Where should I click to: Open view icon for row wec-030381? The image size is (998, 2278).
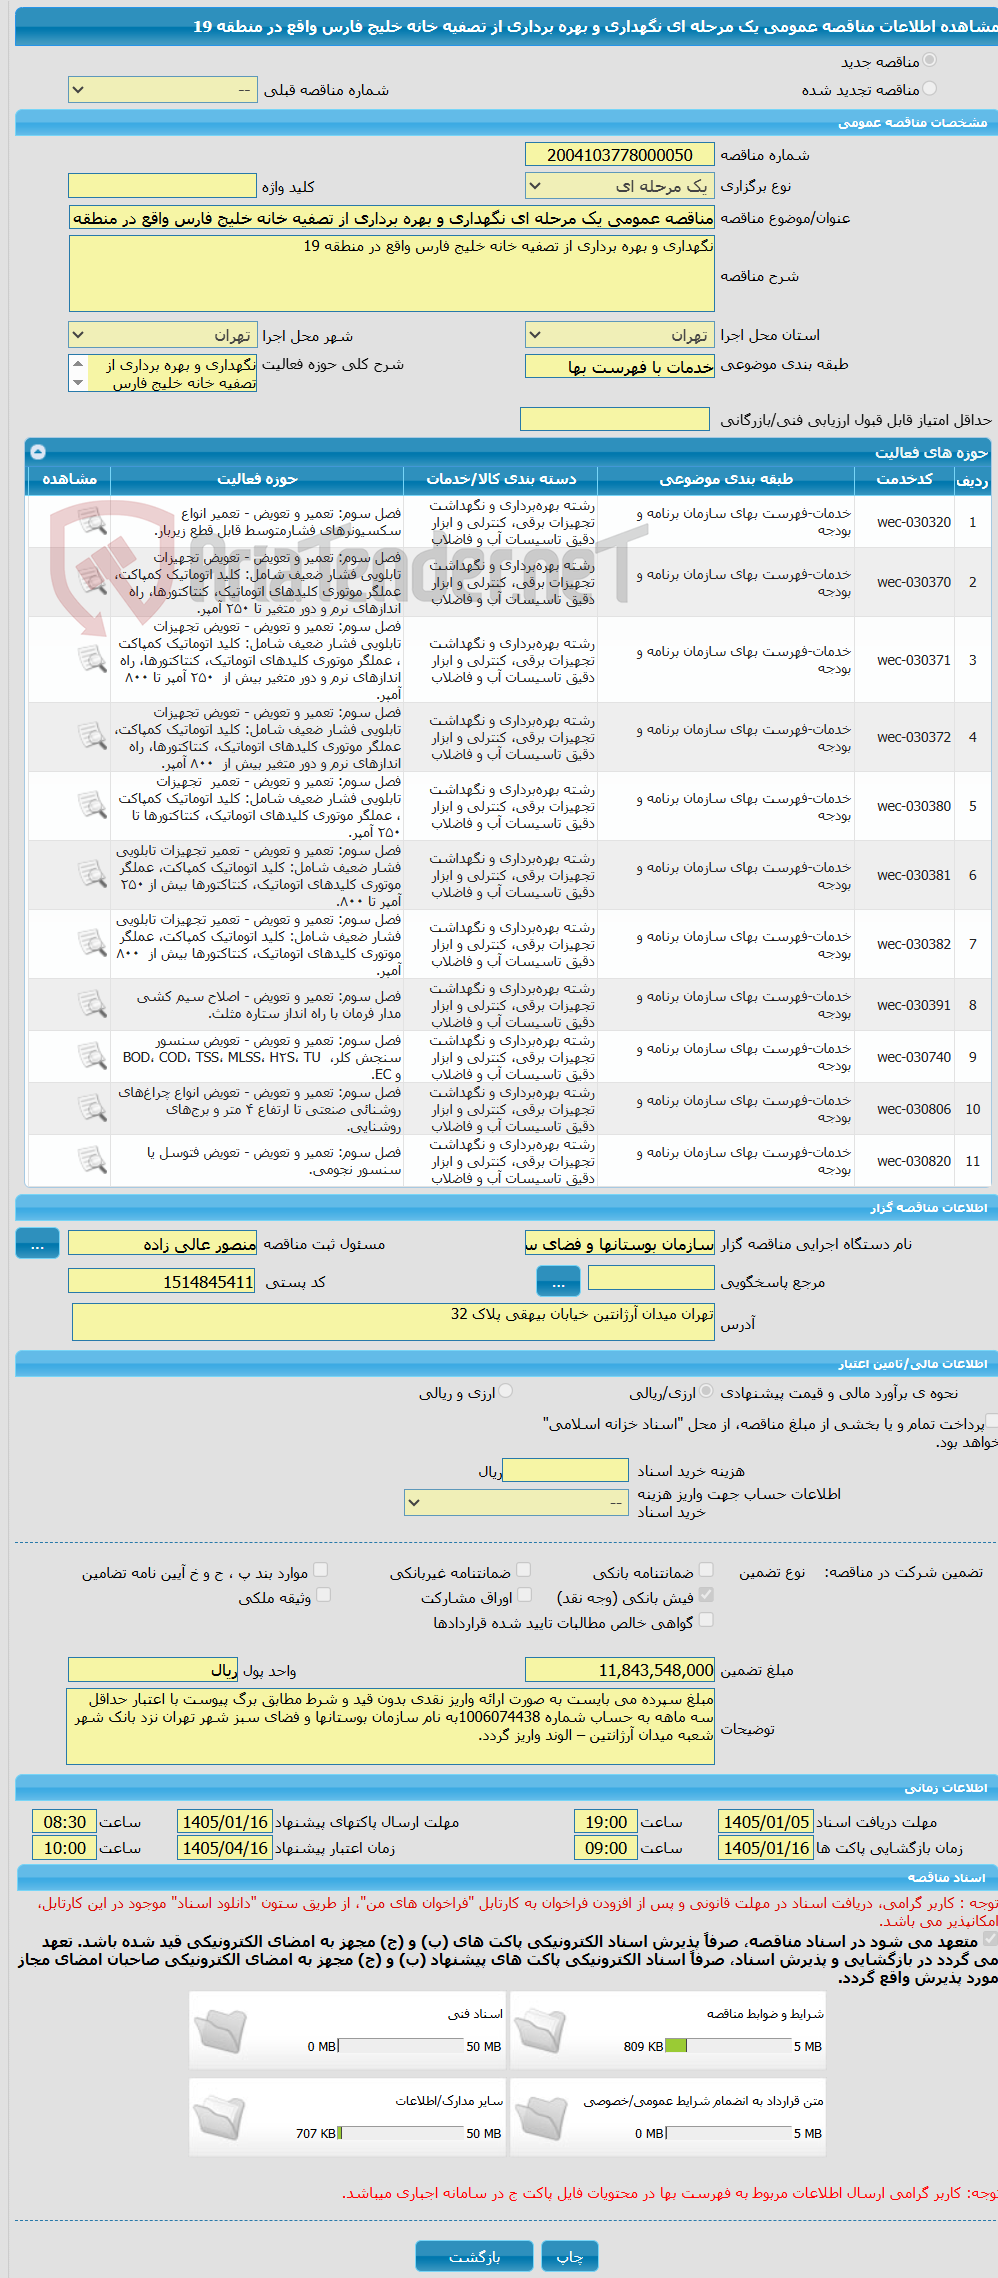pyautogui.click(x=92, y=874)
